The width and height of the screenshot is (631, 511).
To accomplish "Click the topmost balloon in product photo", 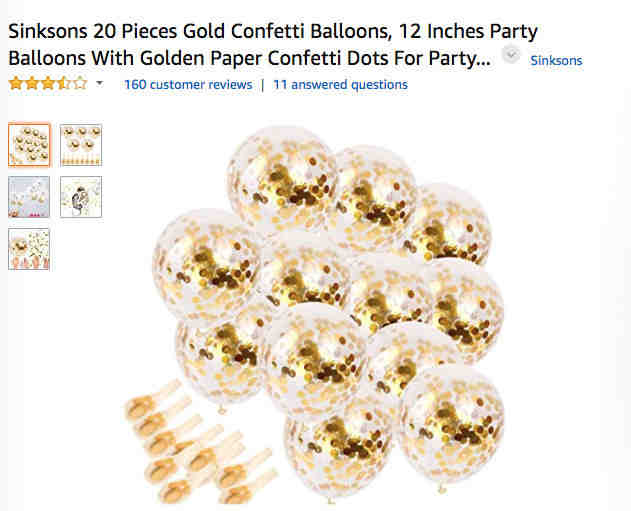I will [283, 177].
